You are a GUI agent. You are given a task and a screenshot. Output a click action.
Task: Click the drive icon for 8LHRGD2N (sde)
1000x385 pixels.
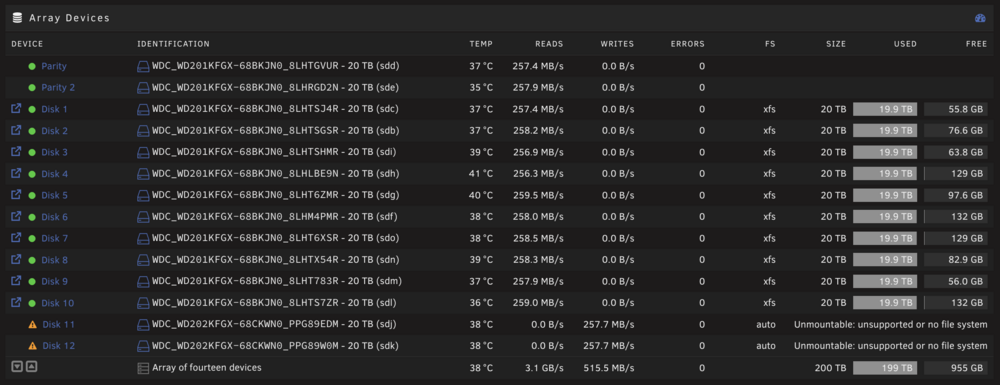coord(143,87)
